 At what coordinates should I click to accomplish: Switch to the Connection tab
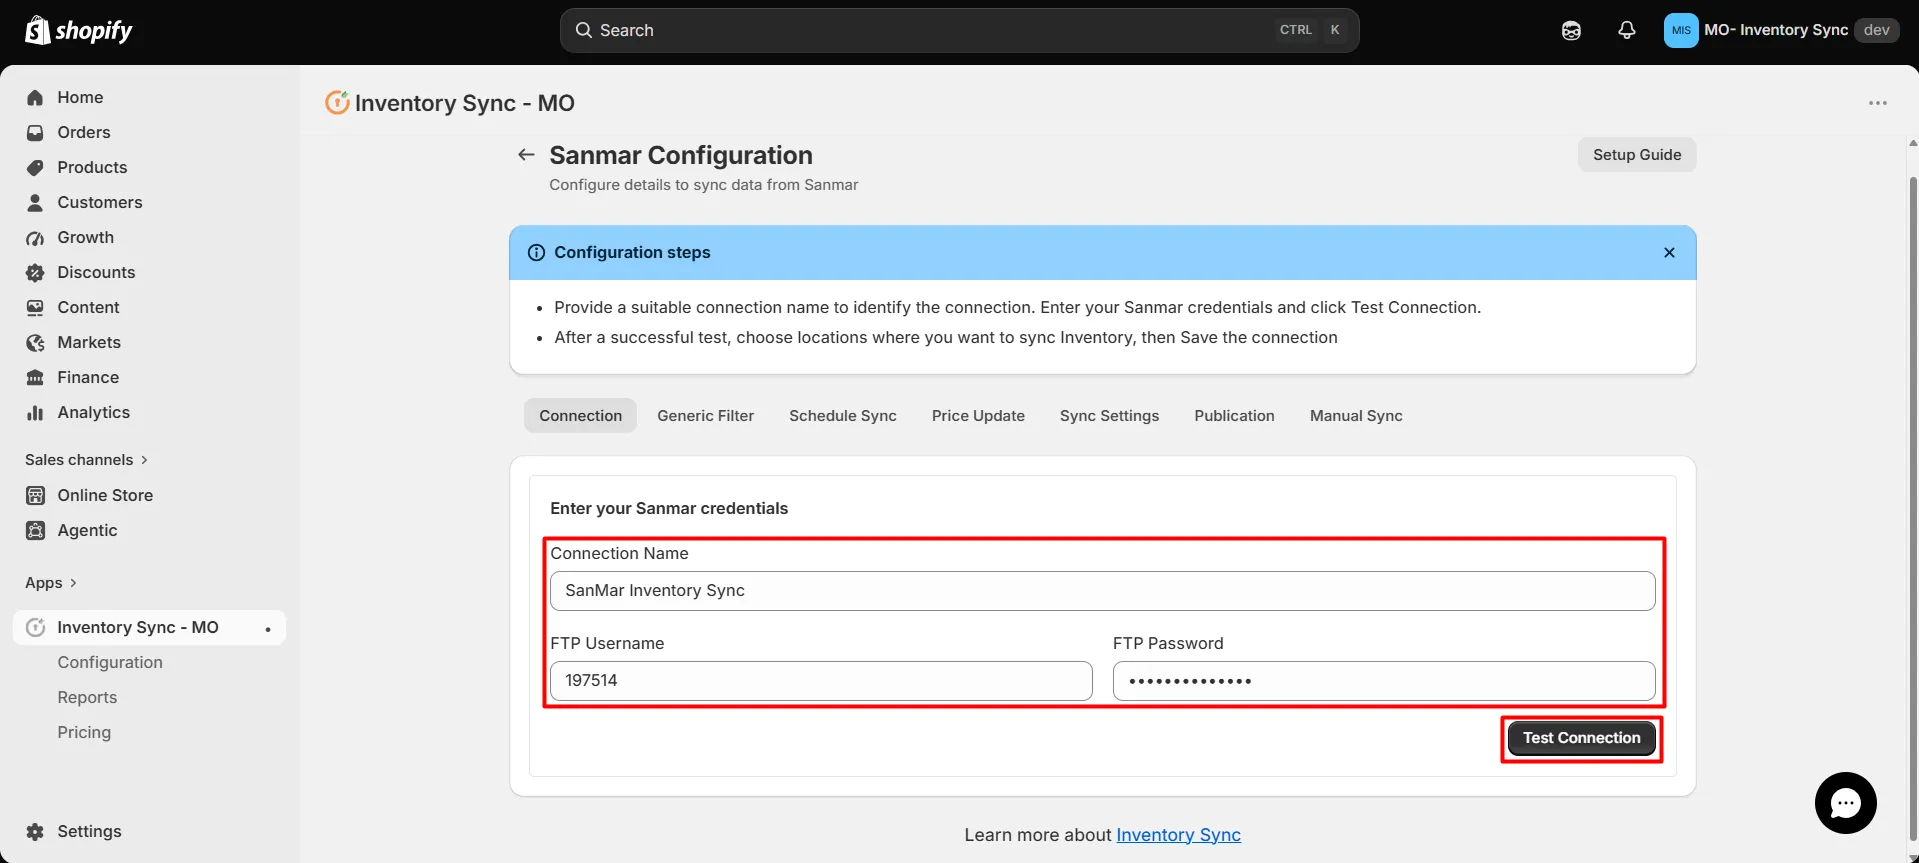[580, 415]
